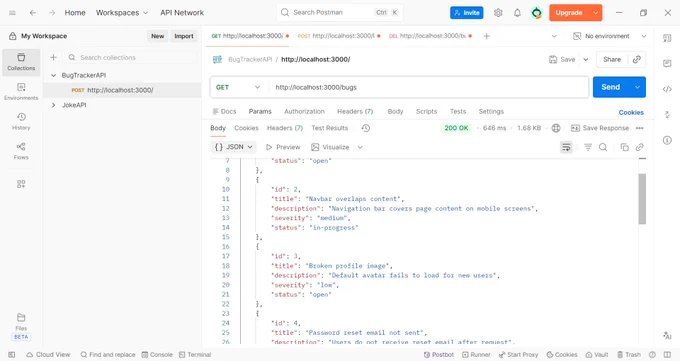This screenshot has width=680, height=361.
Task: Open the Console in status bar
Action: click(x=157, y=354)
